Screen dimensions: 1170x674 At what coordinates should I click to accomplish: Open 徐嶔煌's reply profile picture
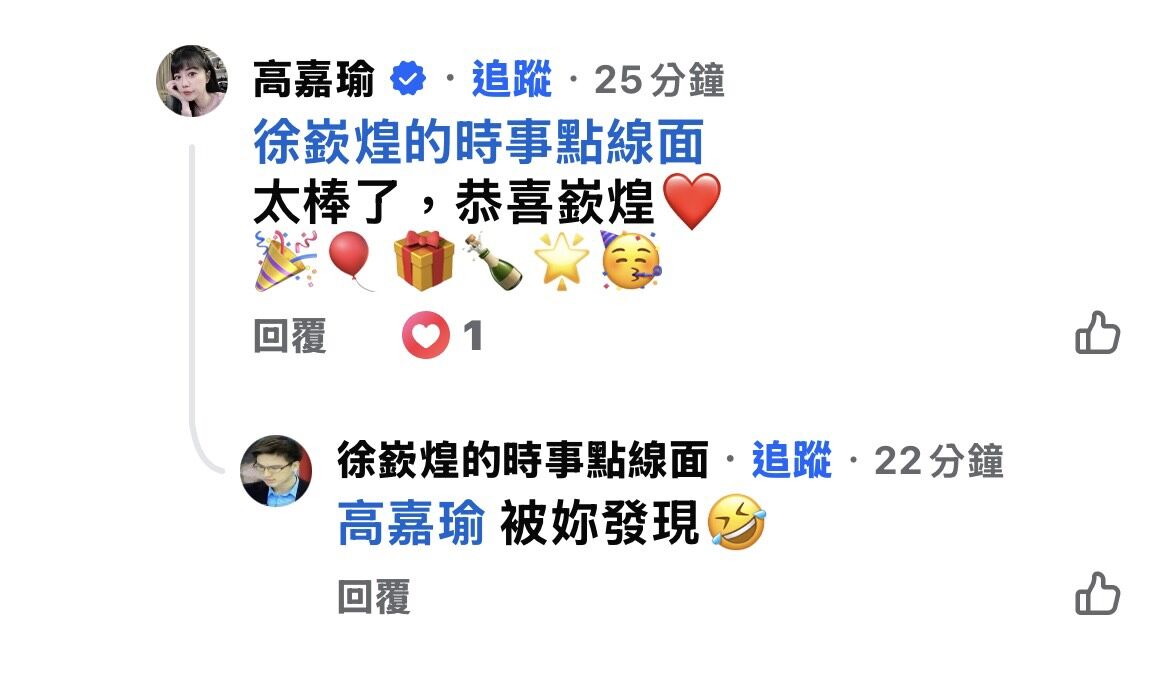pyautogui.click(x=276, y=471)
